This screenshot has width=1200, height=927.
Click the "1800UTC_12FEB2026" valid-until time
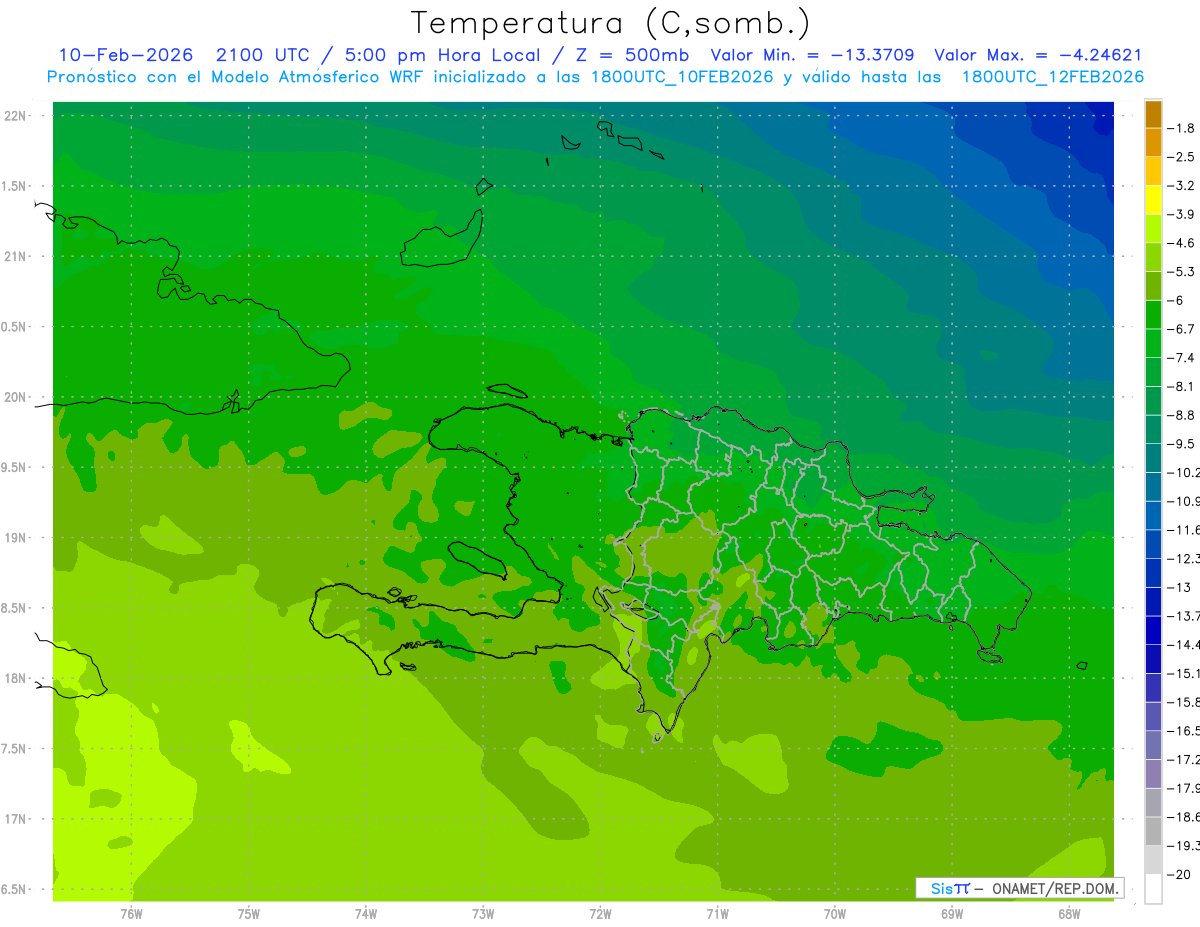click(x=1052, y=76)
